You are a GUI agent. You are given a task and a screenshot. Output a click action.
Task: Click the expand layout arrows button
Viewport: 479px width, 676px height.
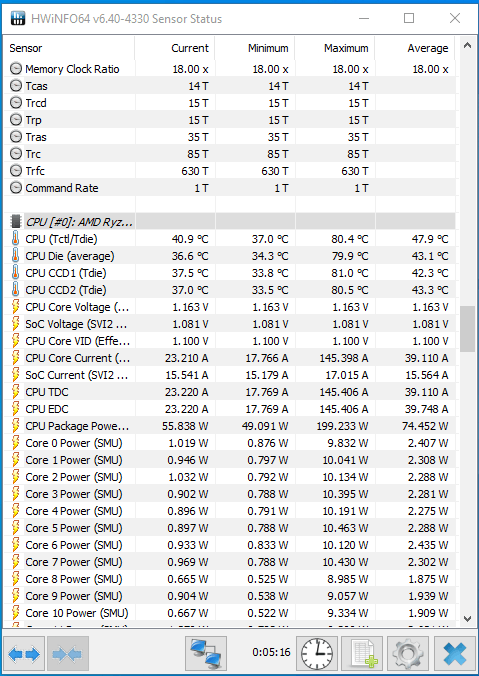(x=24, y=654)
